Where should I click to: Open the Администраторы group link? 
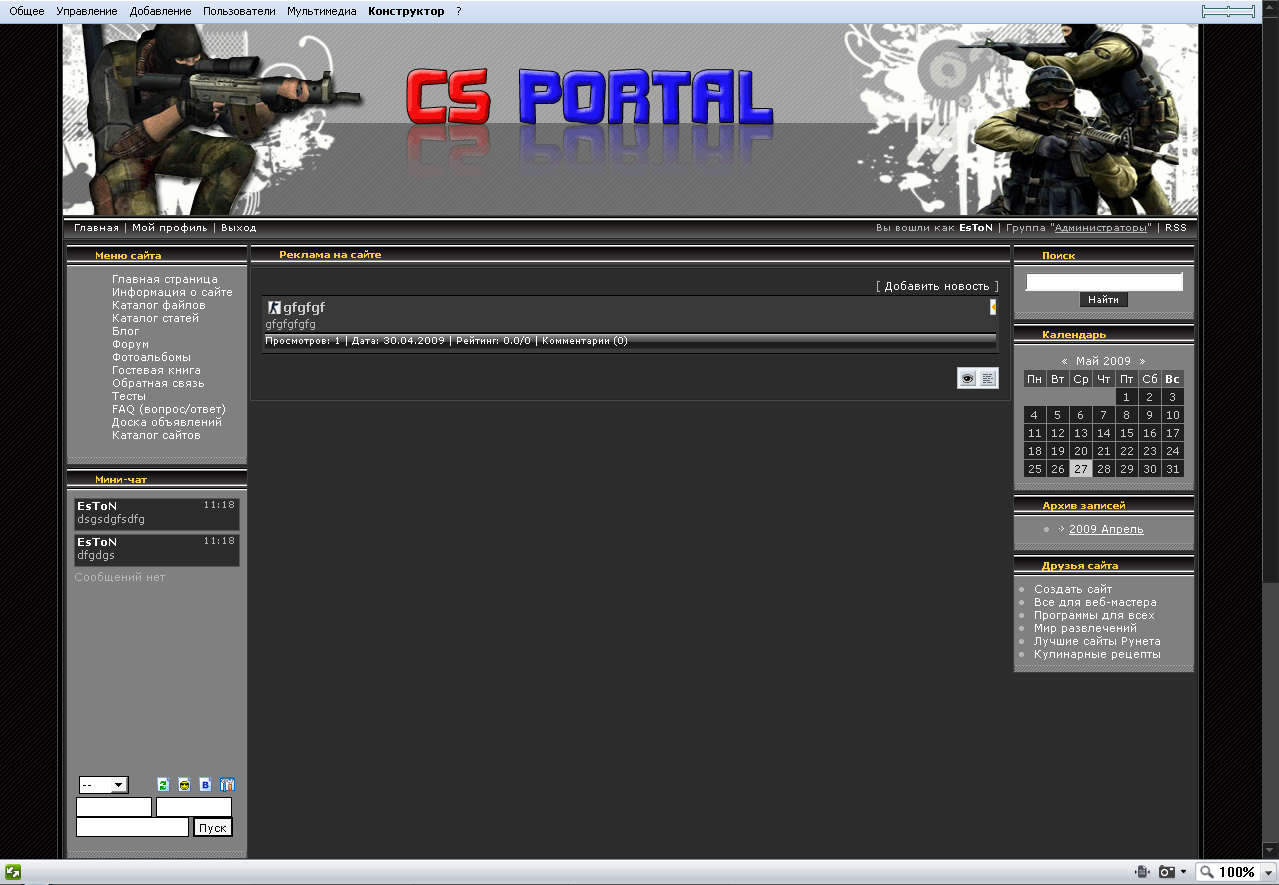[1101, 228]
